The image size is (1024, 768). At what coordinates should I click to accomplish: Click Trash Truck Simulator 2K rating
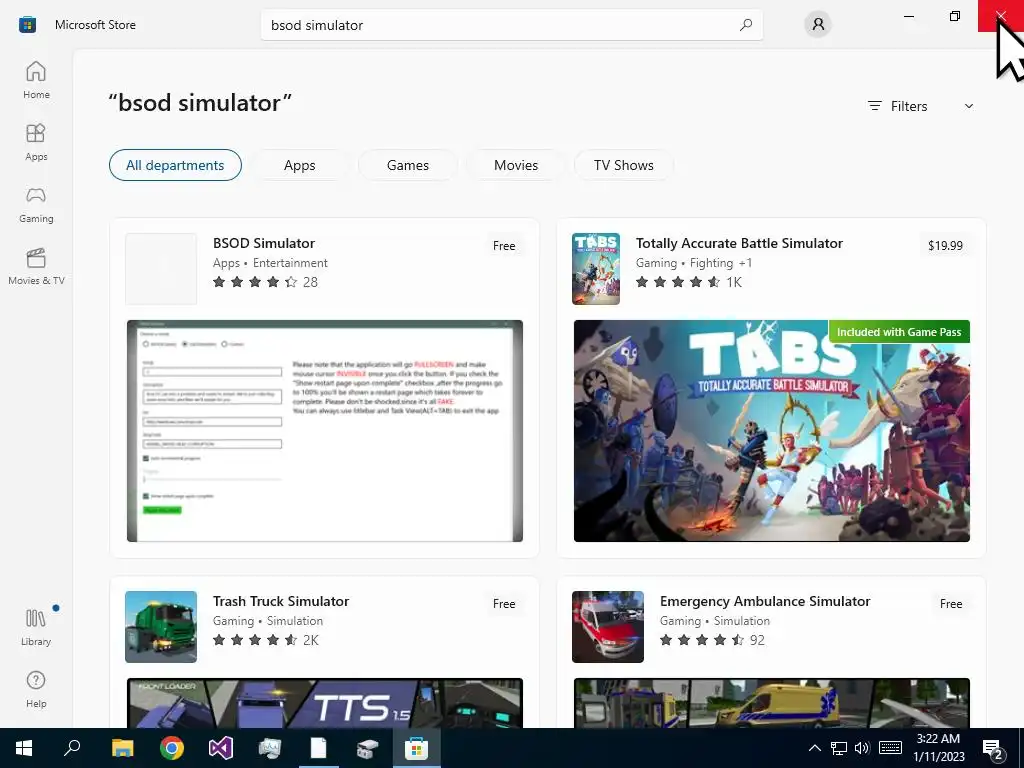click(x=266, y=640)
